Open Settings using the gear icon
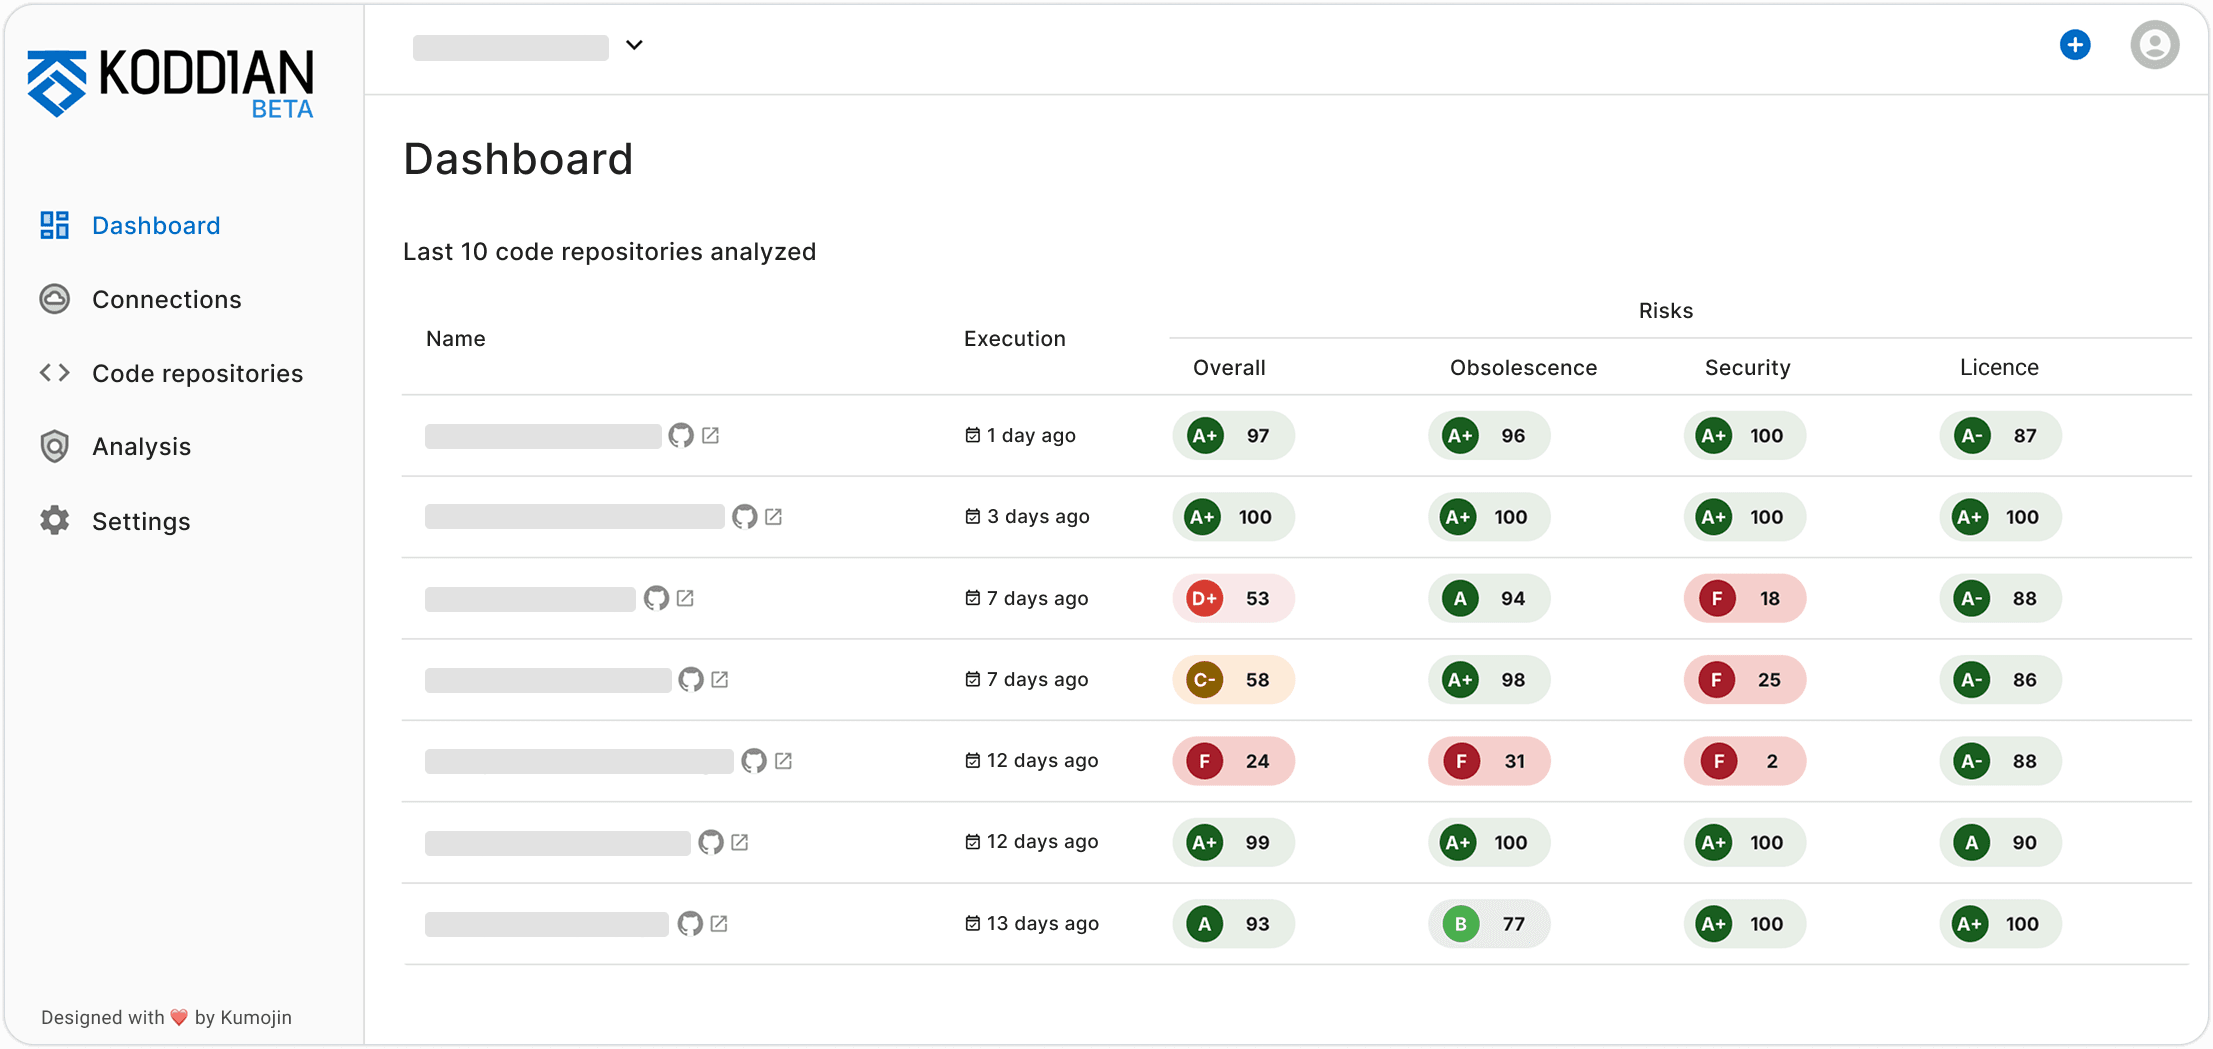This screenshot has width=2213, height=1049. [x=55, y=520]
